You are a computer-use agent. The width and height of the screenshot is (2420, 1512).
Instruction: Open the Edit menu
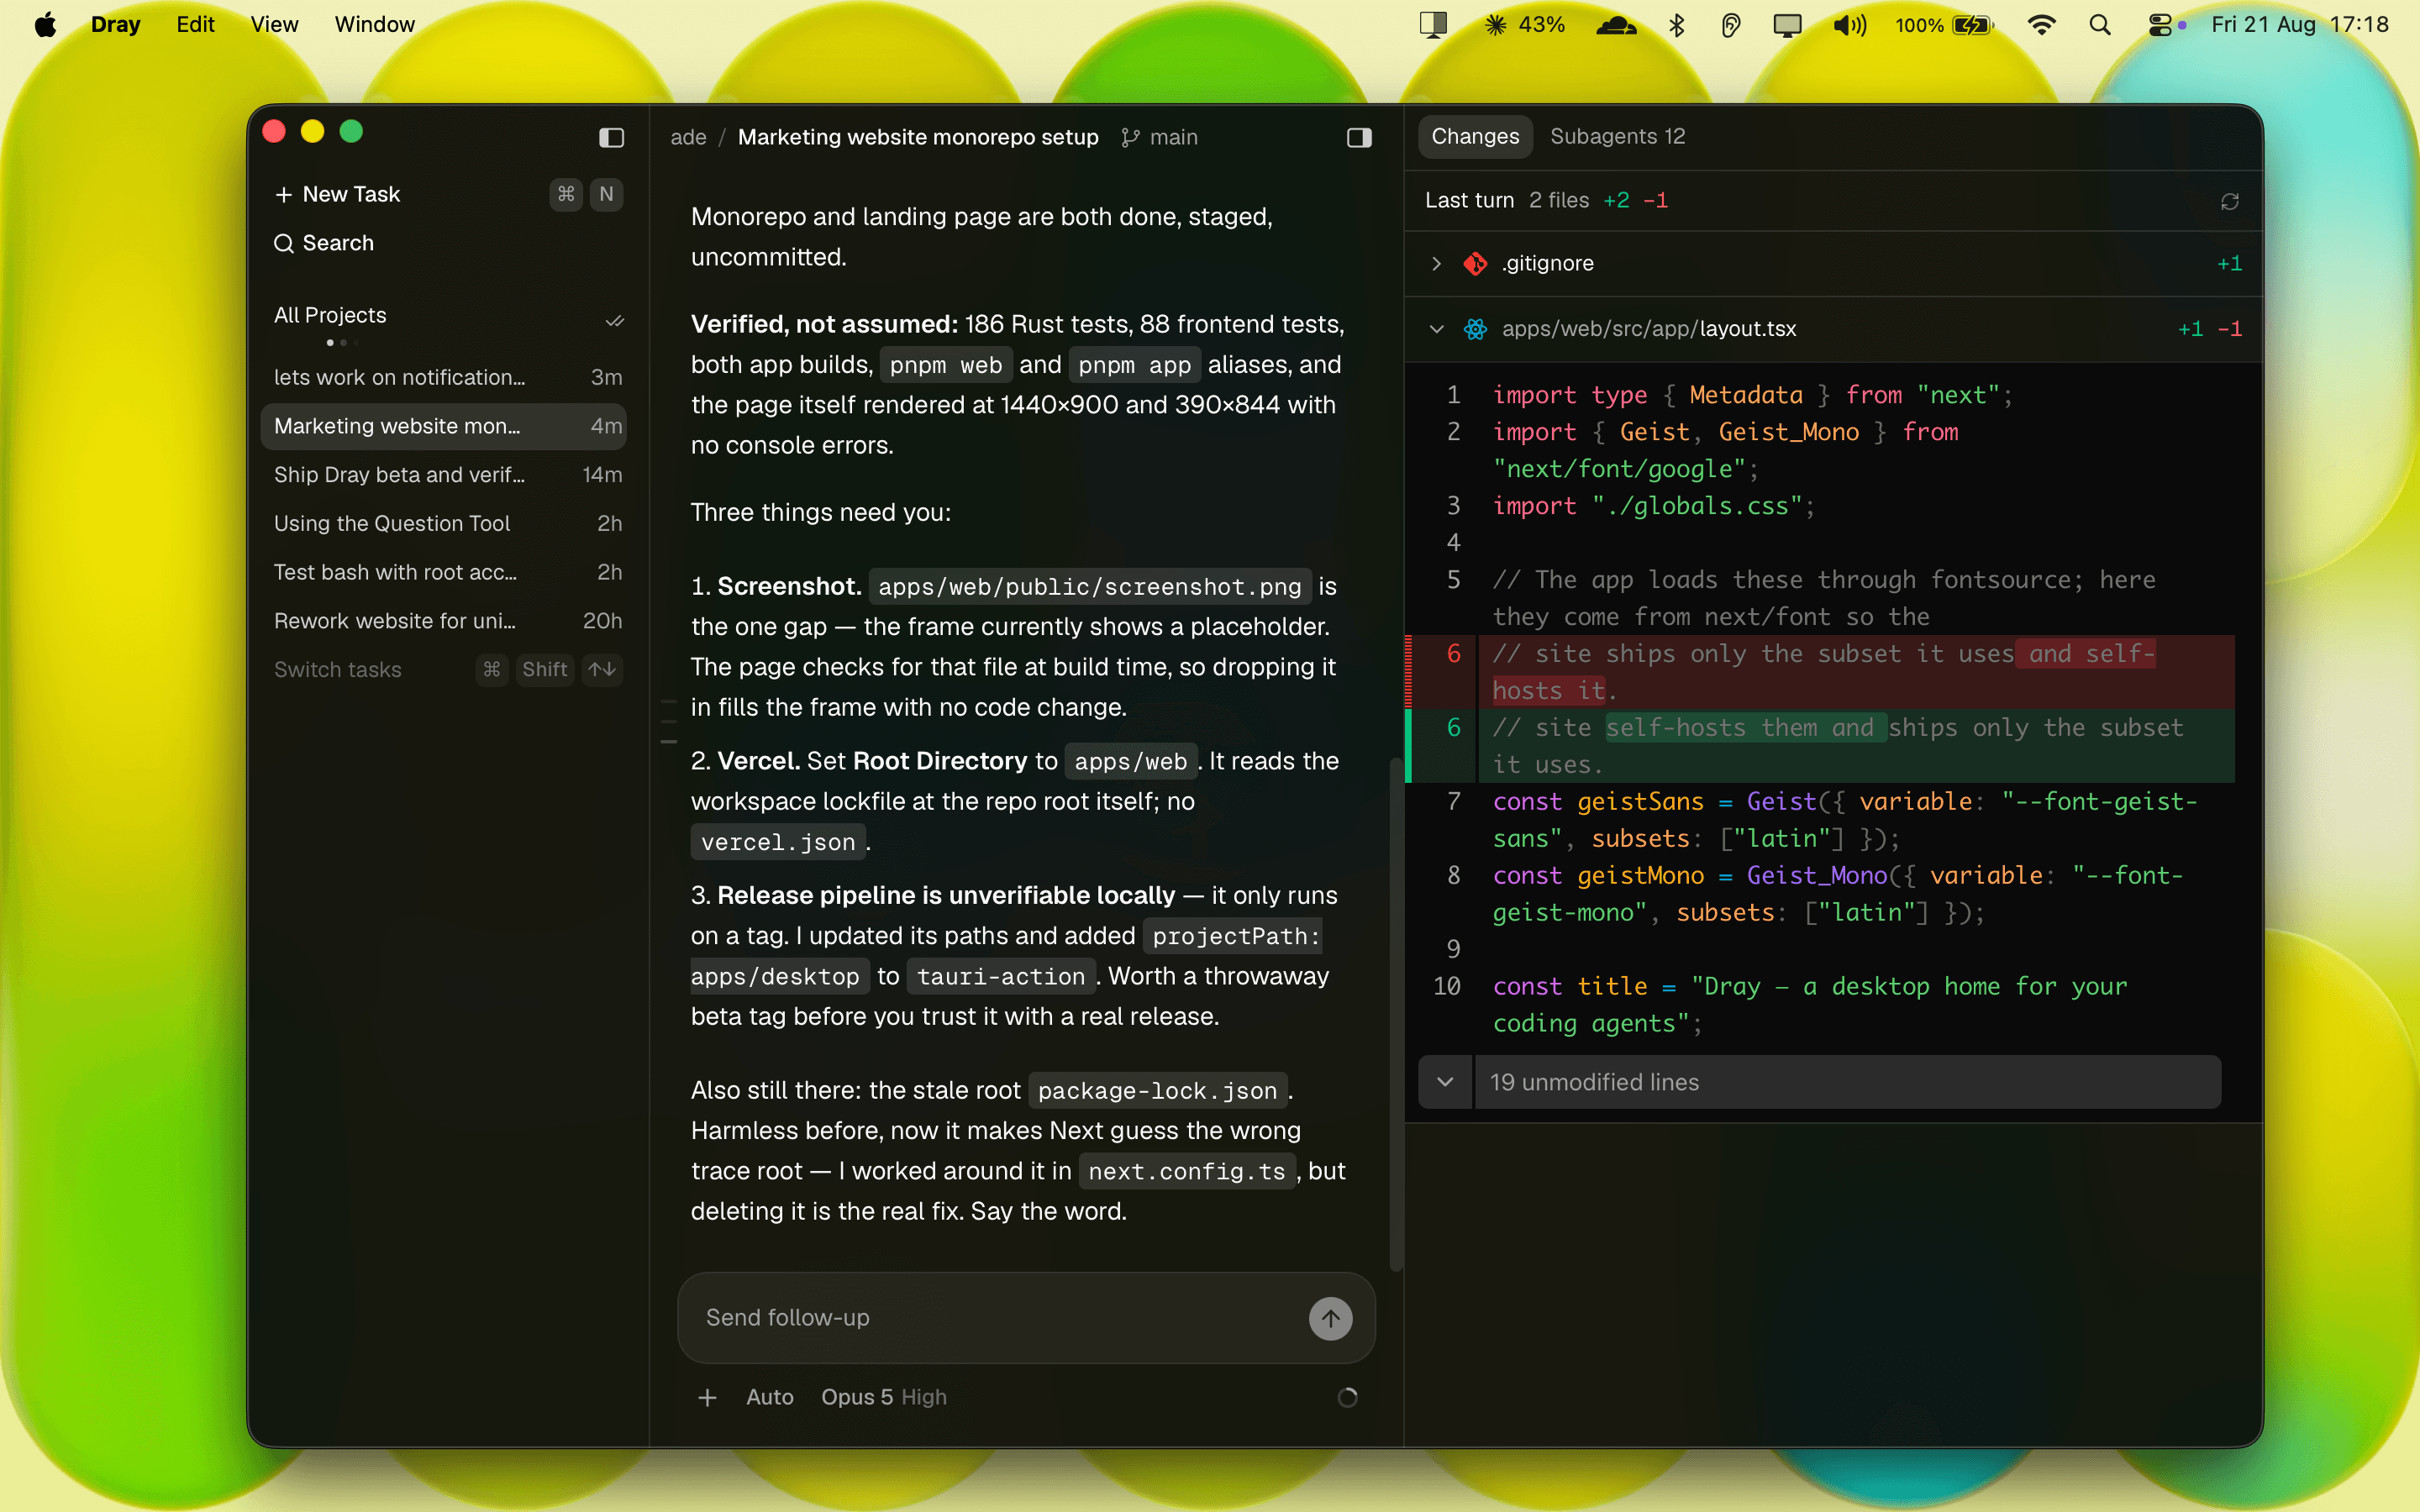[195, 24]
